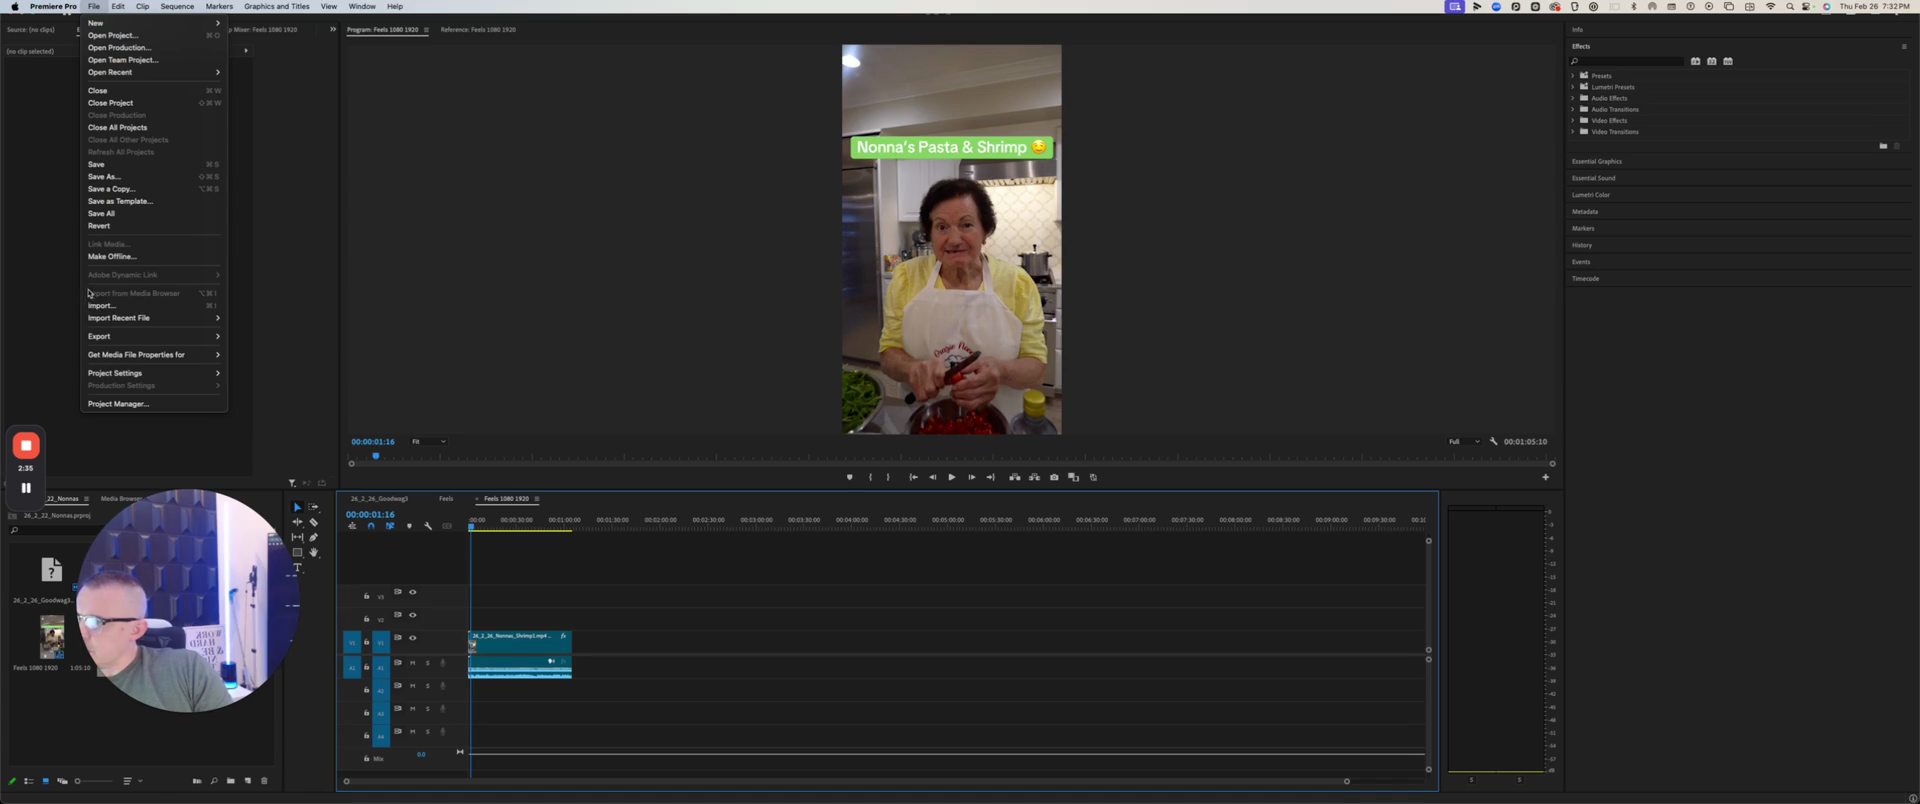The width and height of the screenshot is (1920, 804).
Task: Pick the Hand tool
Action: point(313,552)
